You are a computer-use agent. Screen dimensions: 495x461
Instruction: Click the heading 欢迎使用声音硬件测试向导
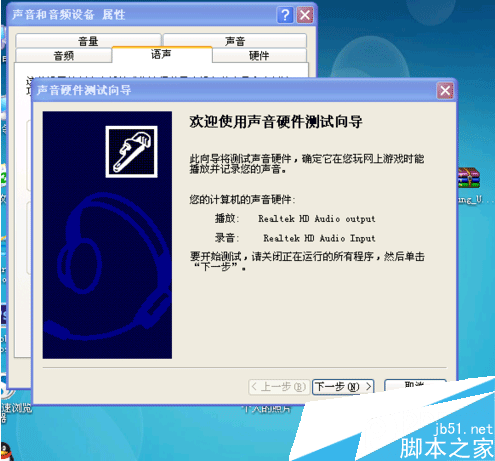pyautogui.click(x=276, y=122)
